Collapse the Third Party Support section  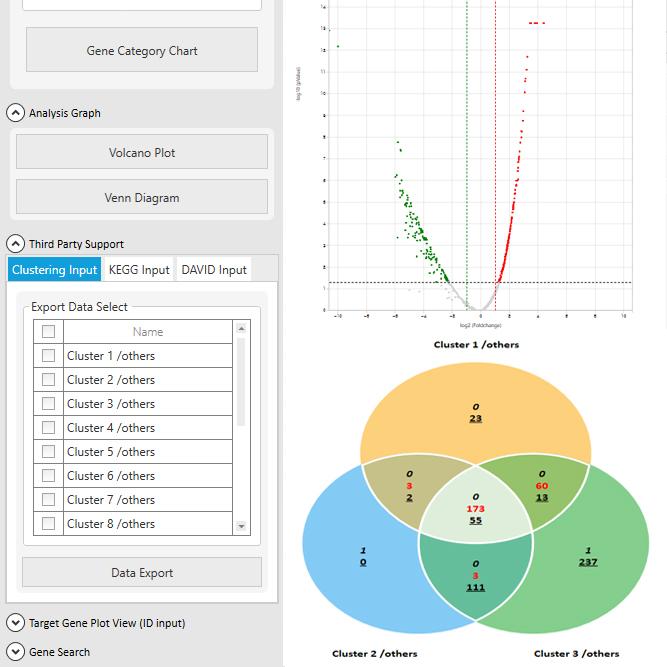click(x=15, y=244)
